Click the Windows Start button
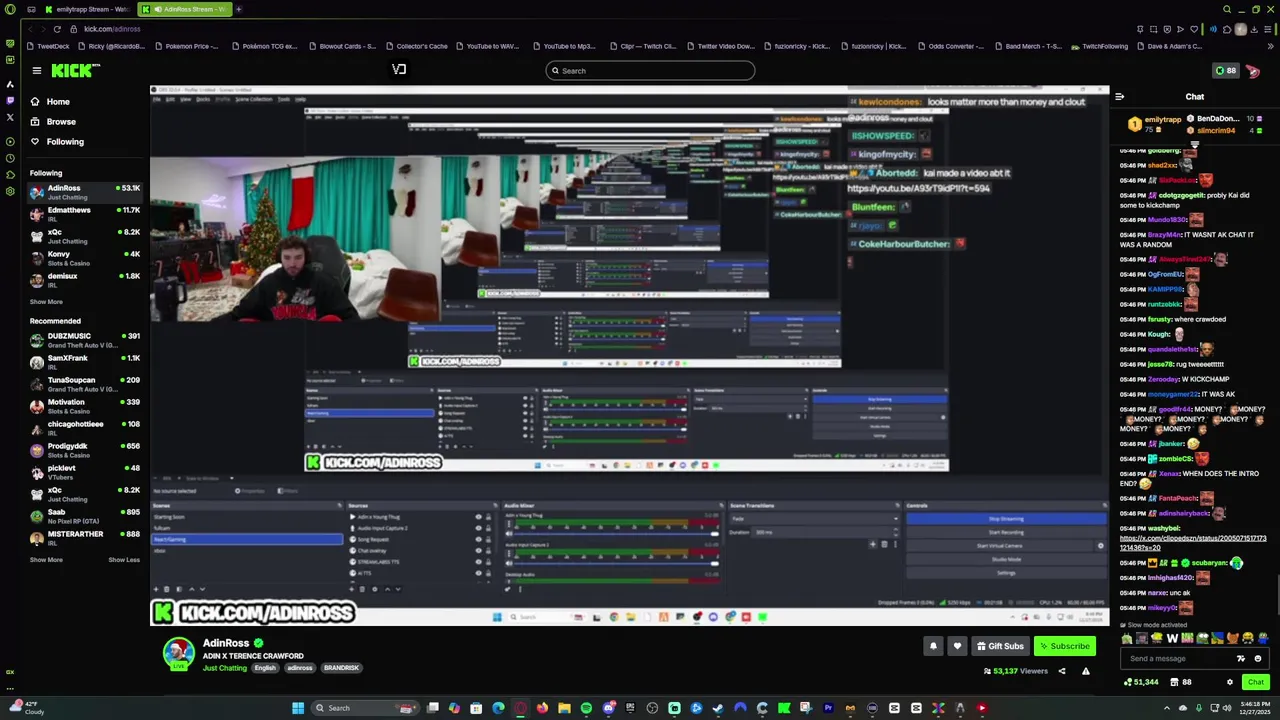The height and width of the screenshot is (720, 1280). (297, 708)
